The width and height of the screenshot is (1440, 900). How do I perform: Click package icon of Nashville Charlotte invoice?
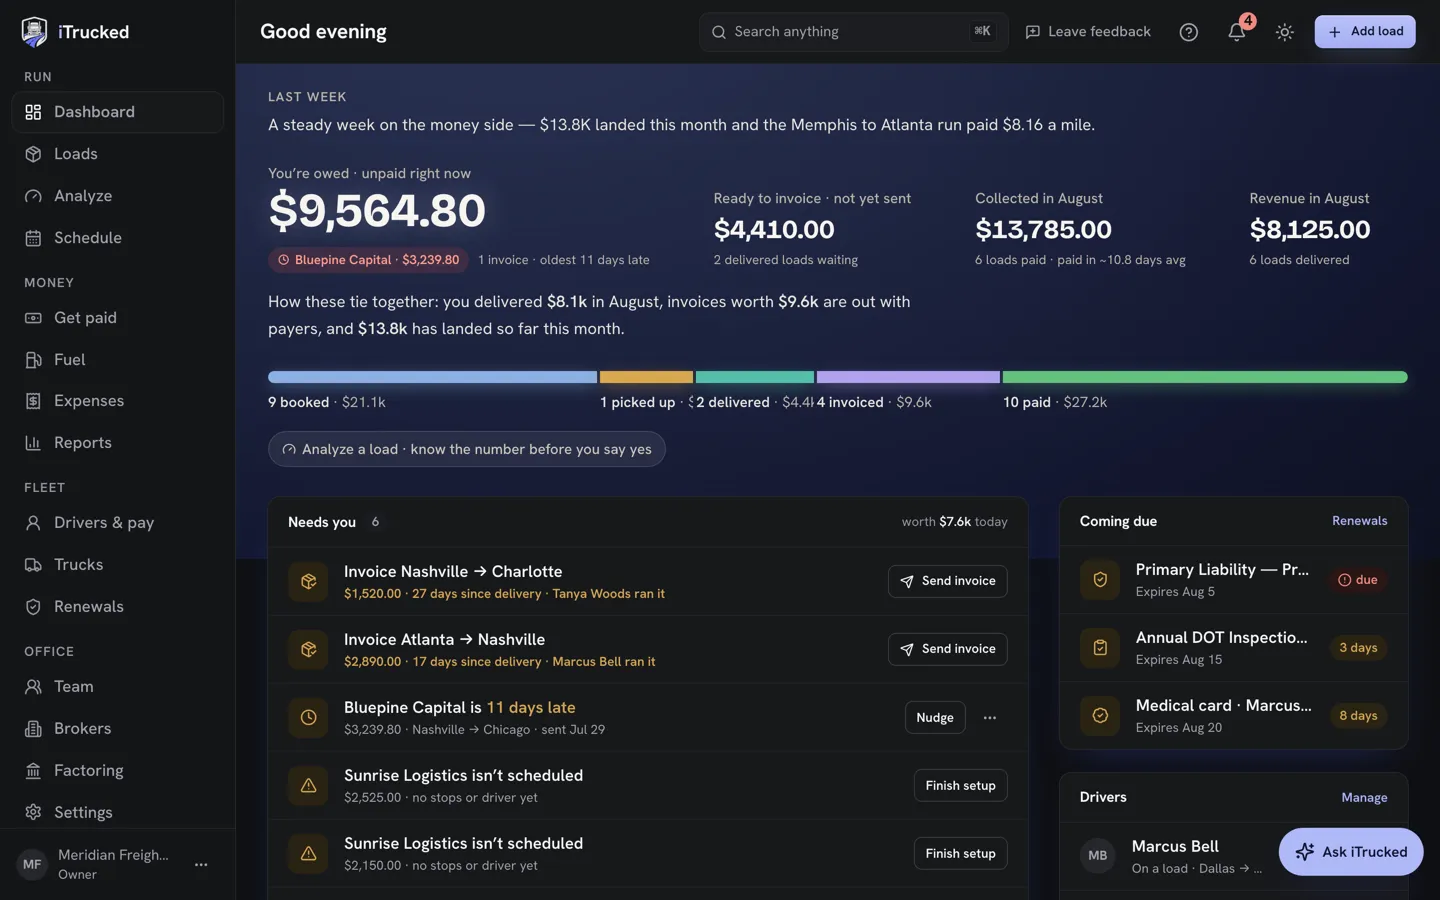click(x=308, y=582)
